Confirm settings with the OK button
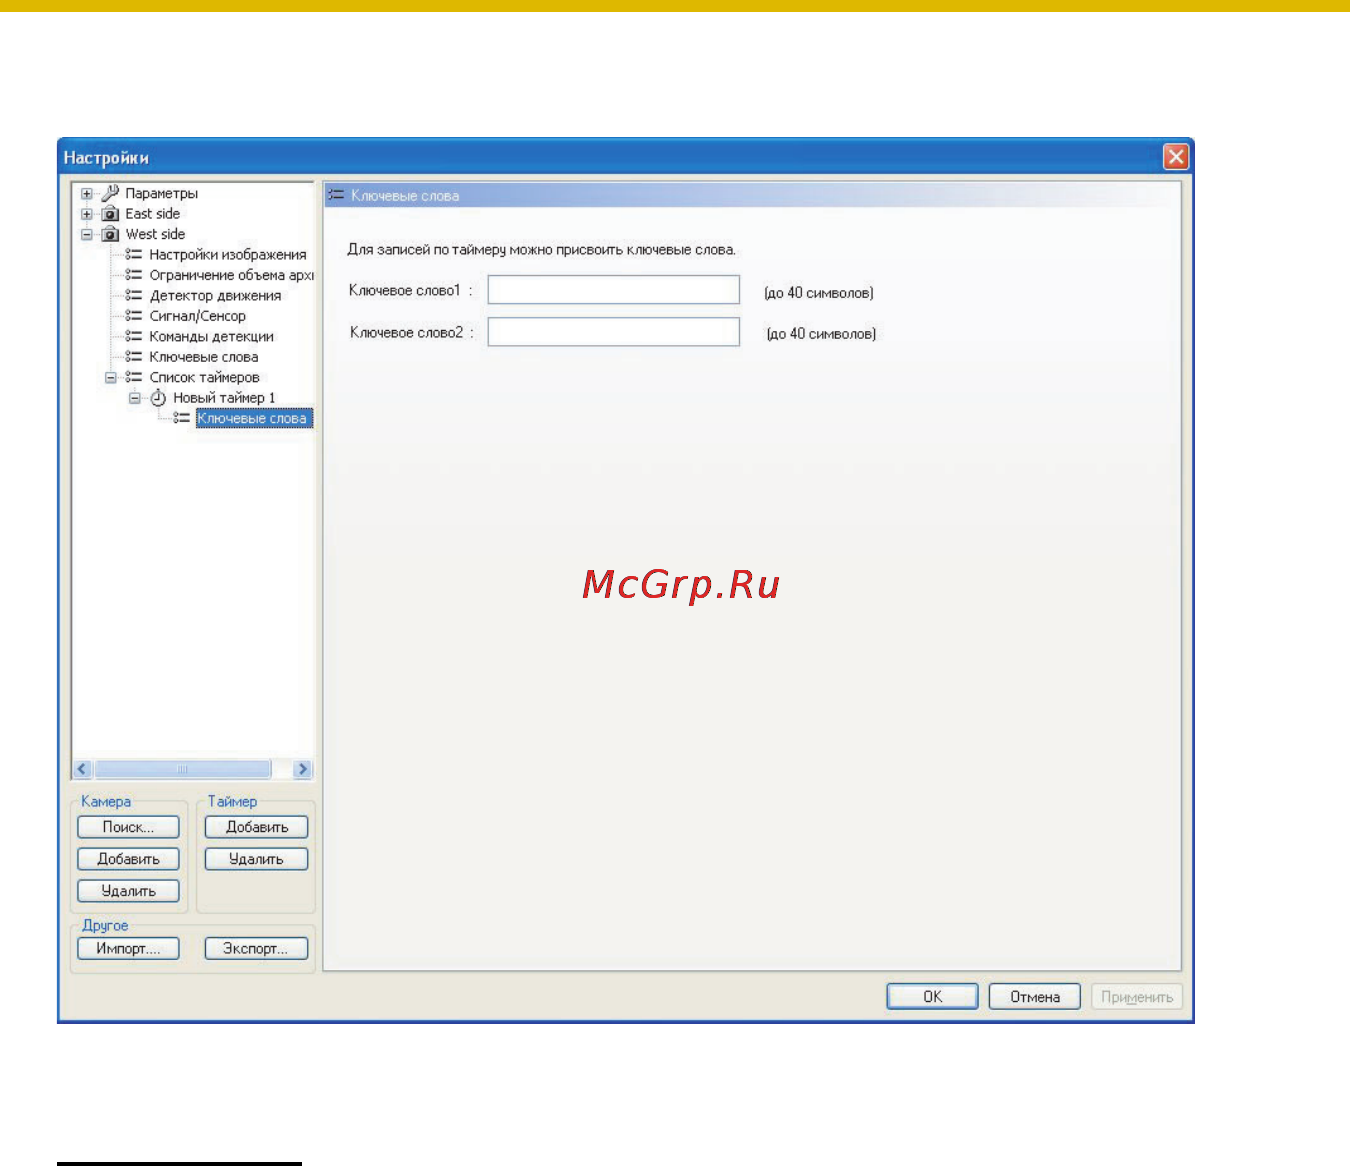The width and height of the screenshot is (1350, 1166). pos(933,997)
